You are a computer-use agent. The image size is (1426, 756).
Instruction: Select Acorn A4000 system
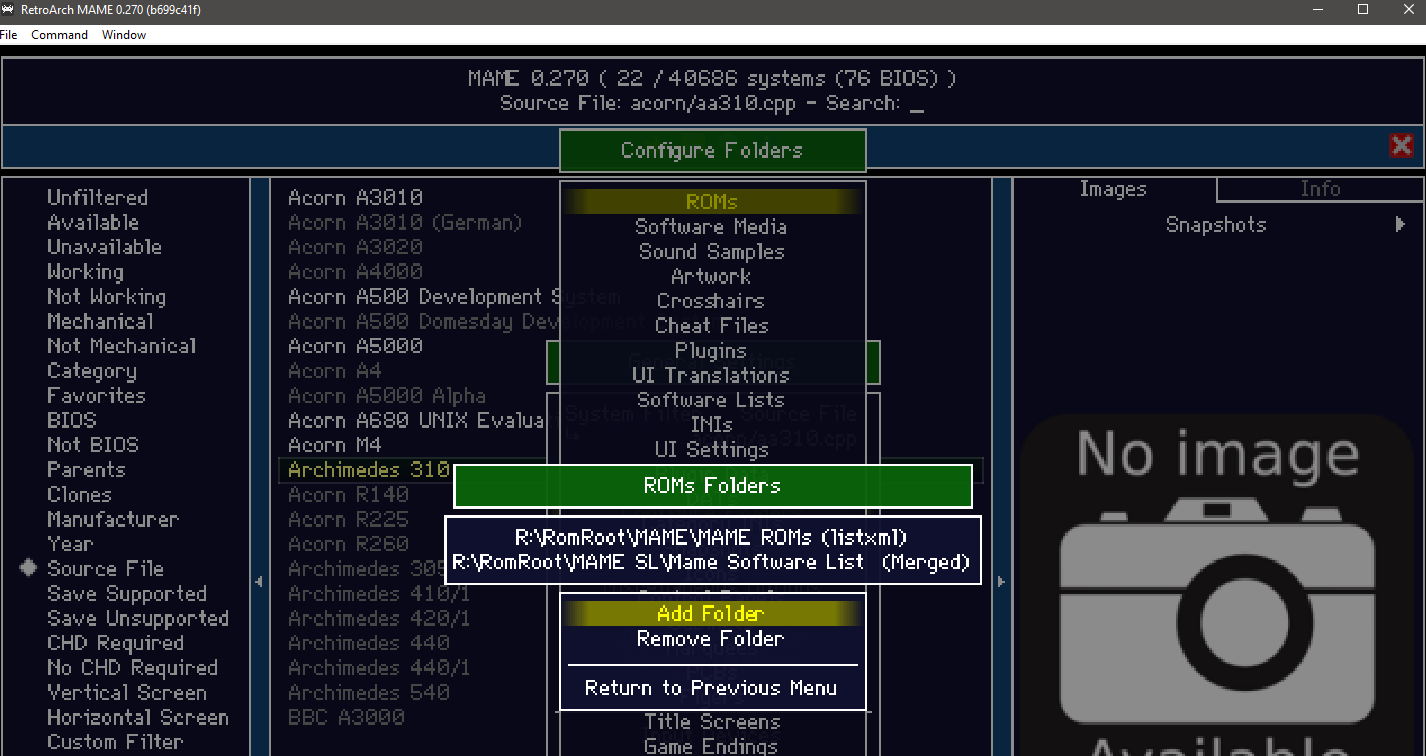pyautogui.click(x=355, y=272)
